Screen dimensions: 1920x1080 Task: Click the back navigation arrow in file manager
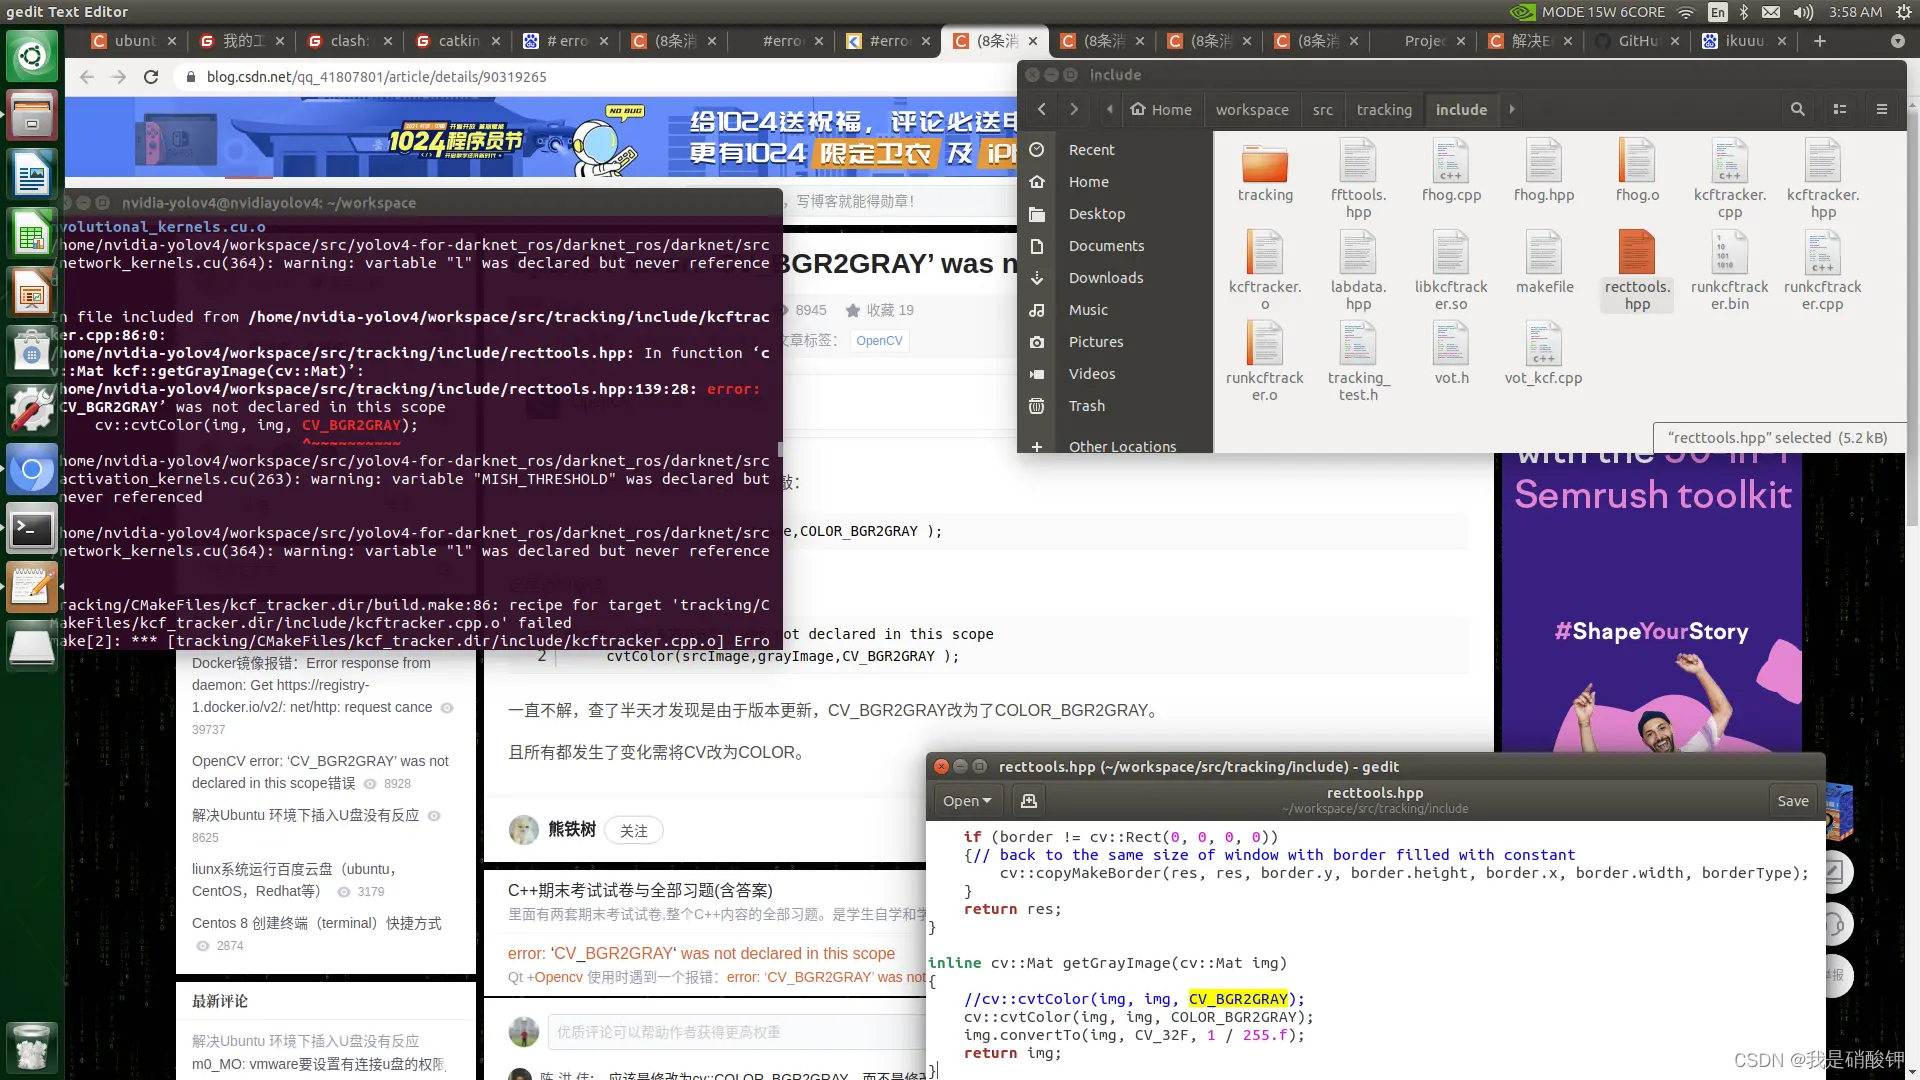coord(1042,108)
